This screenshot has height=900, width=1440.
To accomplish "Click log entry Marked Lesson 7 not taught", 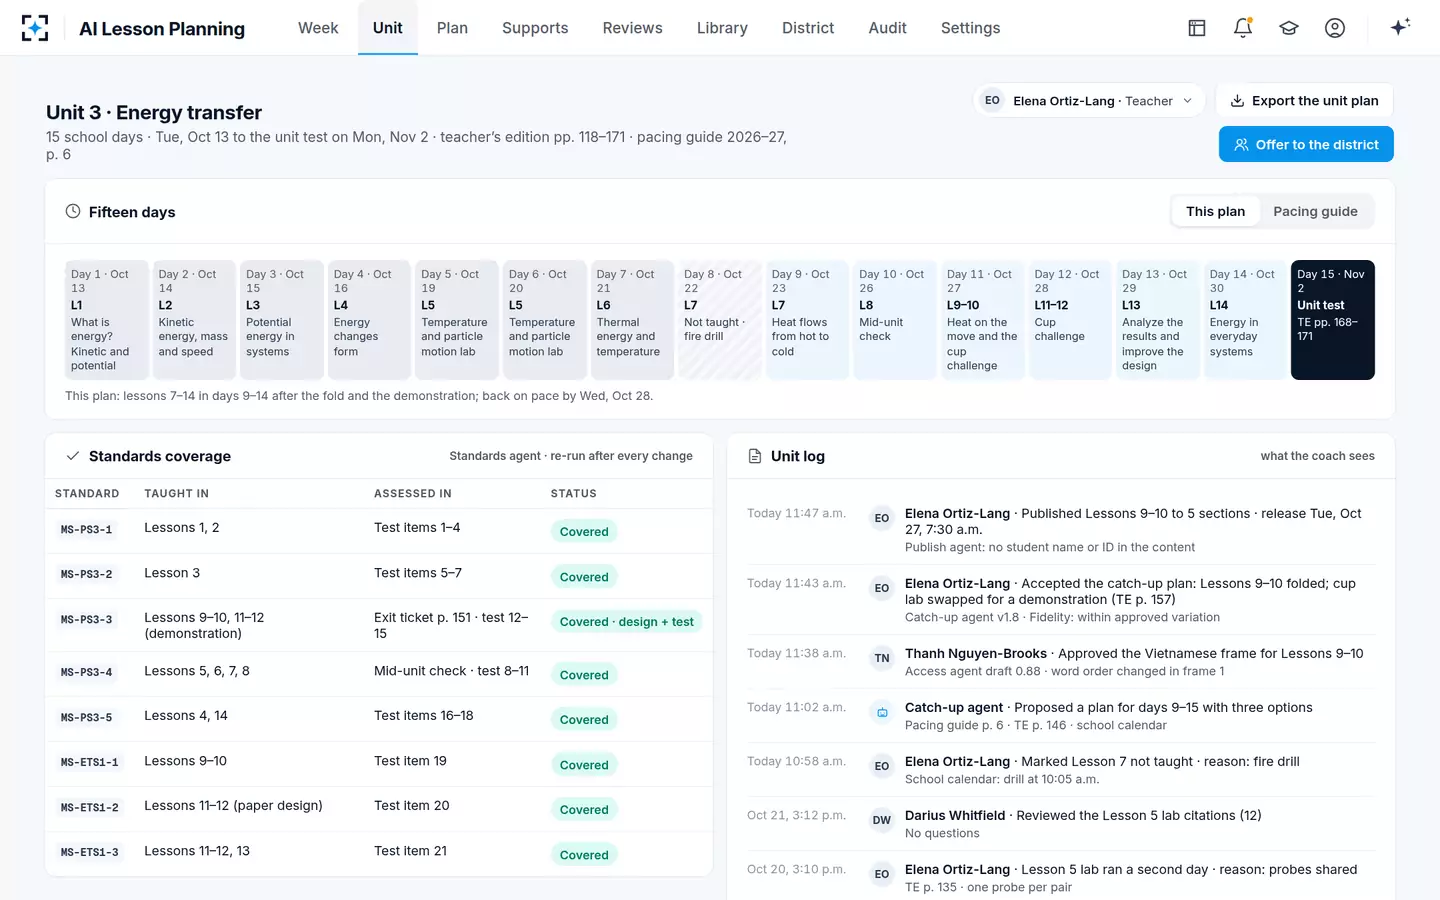I will (x=1061, y=769).
